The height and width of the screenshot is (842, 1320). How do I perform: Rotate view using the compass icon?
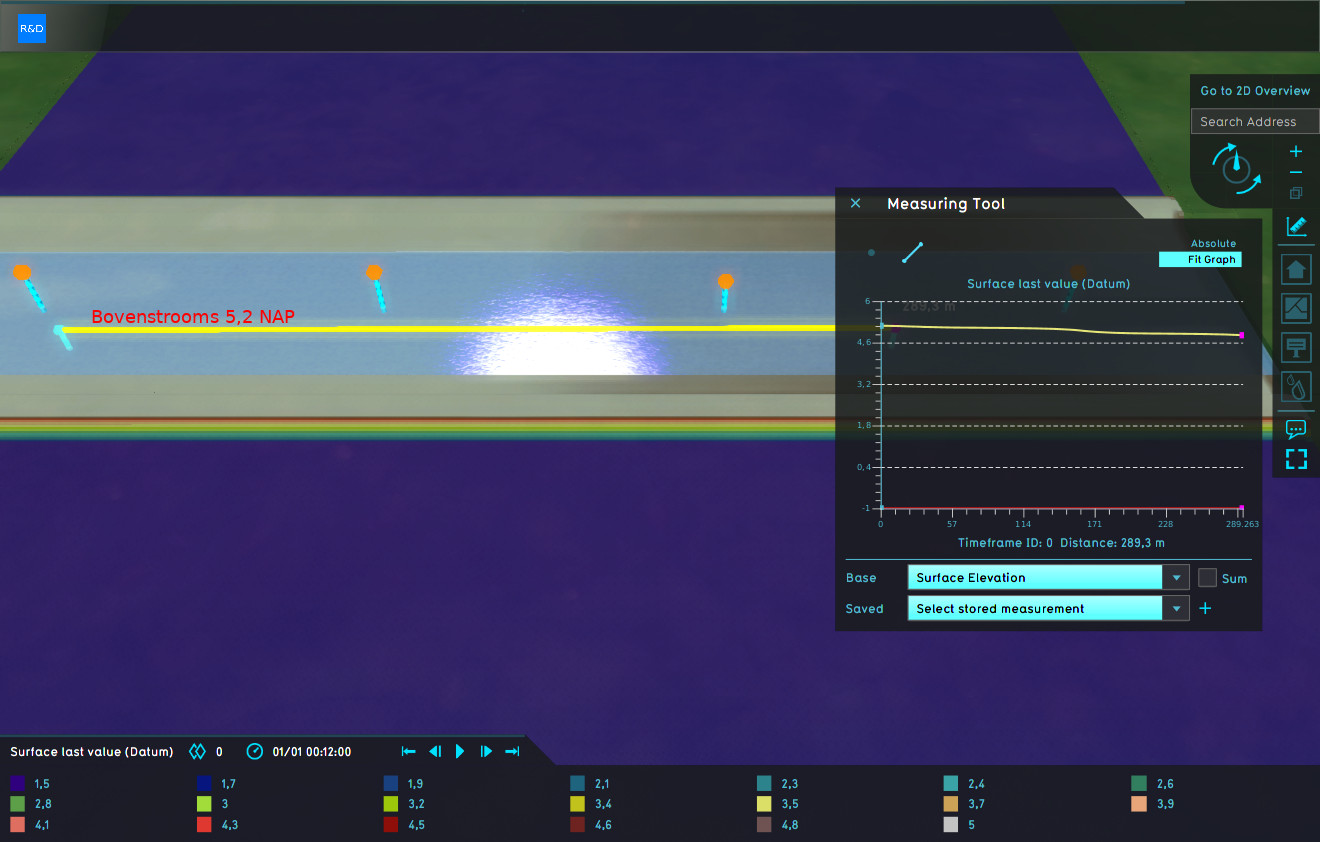click(1236, 168)
